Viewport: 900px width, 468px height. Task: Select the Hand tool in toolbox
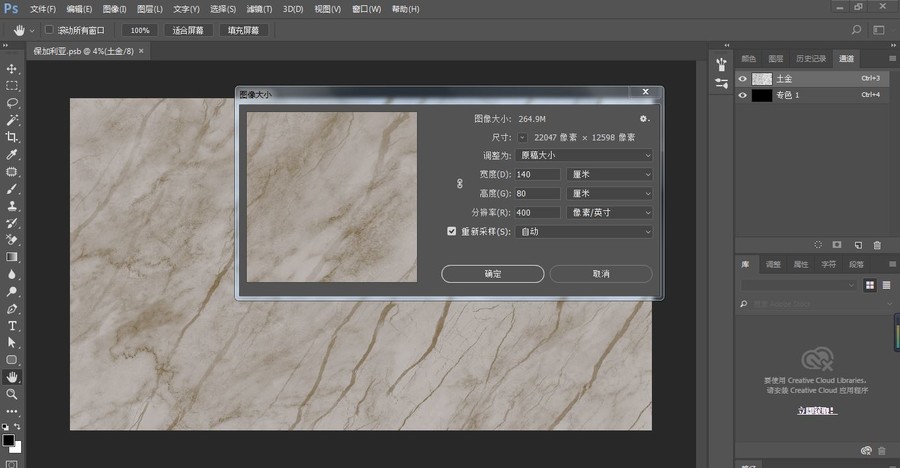pyautogui.click(x=11, y=377)
